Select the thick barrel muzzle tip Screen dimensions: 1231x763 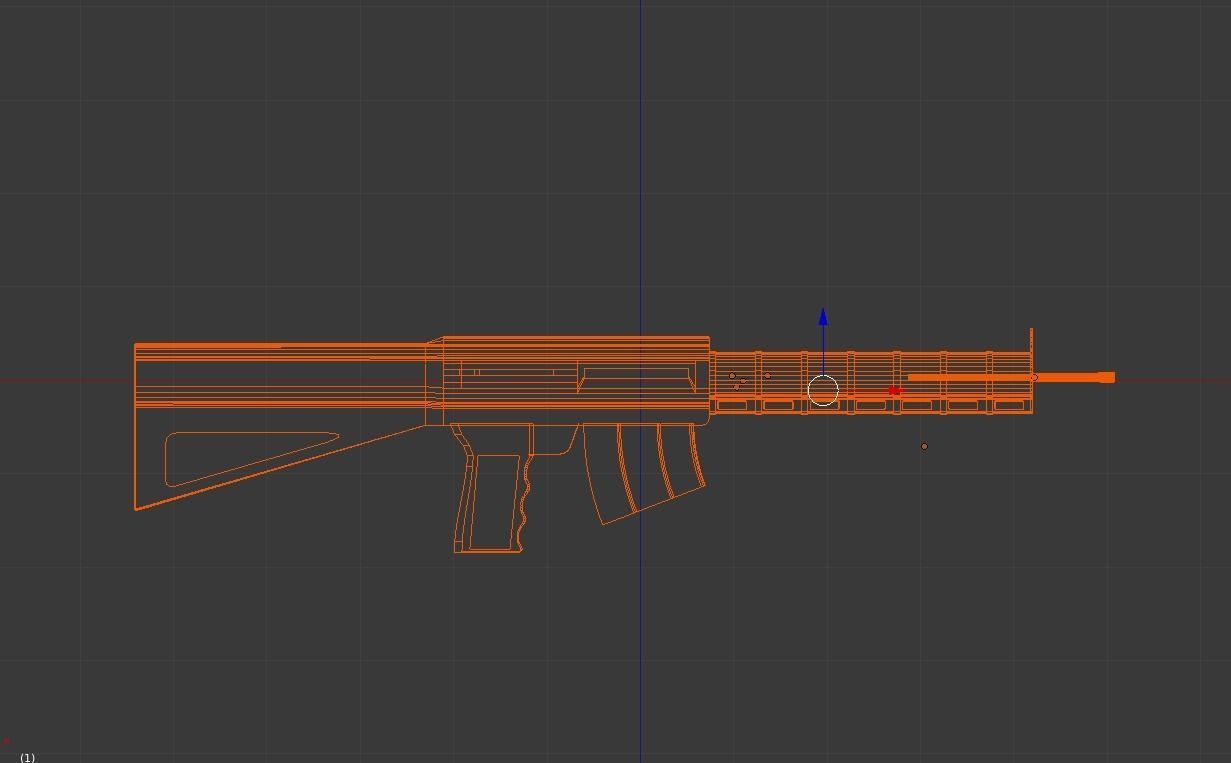(1106, 377)
